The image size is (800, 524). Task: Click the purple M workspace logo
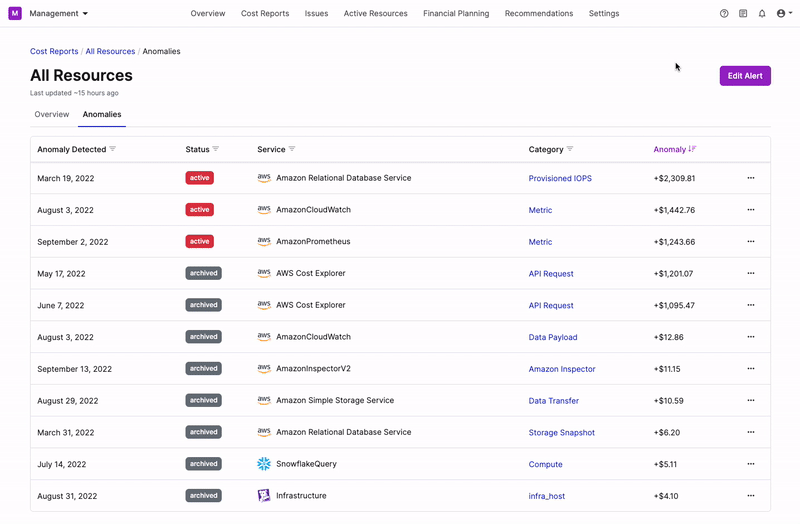coord(15,13)
